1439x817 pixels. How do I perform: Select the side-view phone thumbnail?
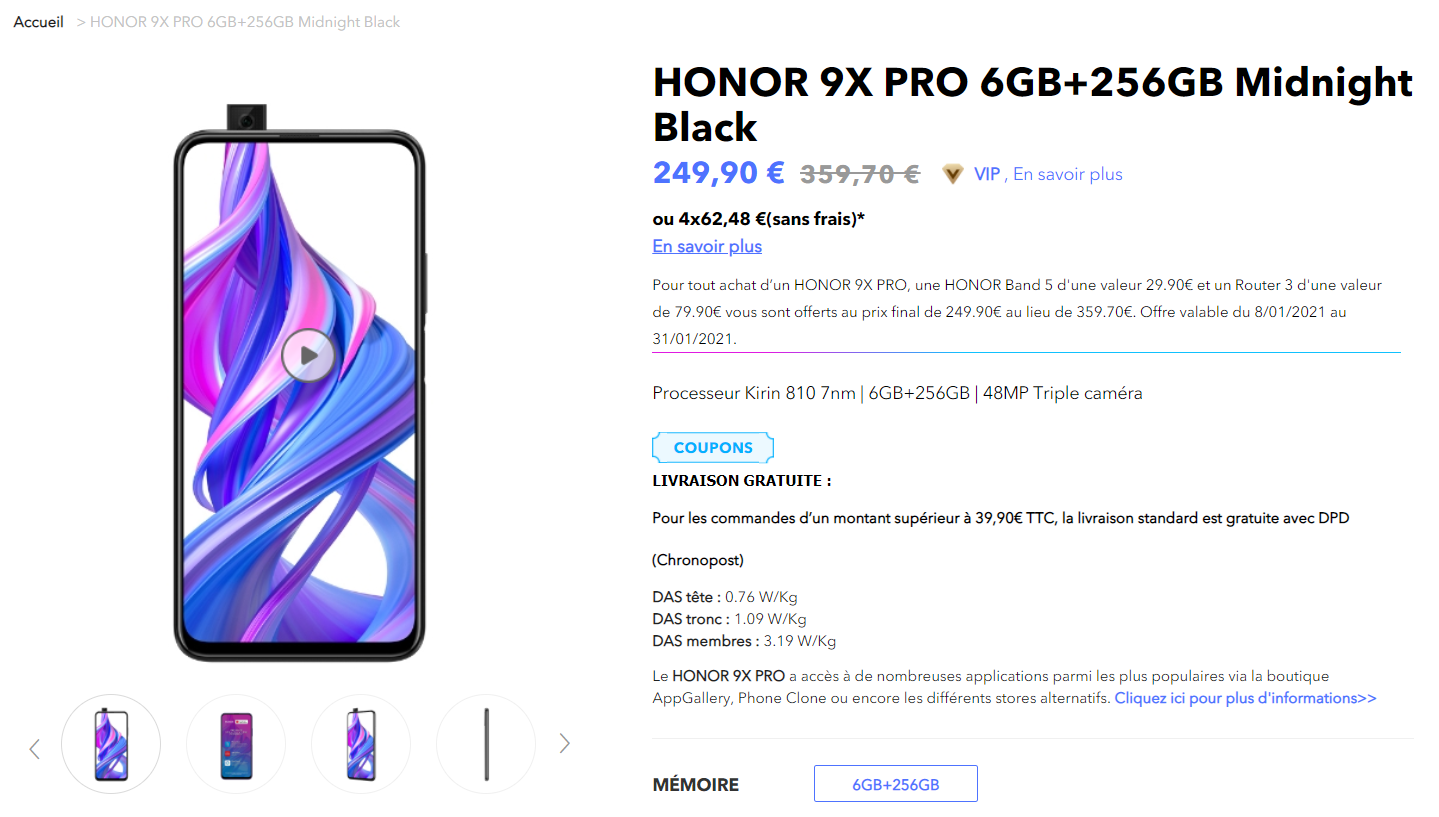[486, 744]
